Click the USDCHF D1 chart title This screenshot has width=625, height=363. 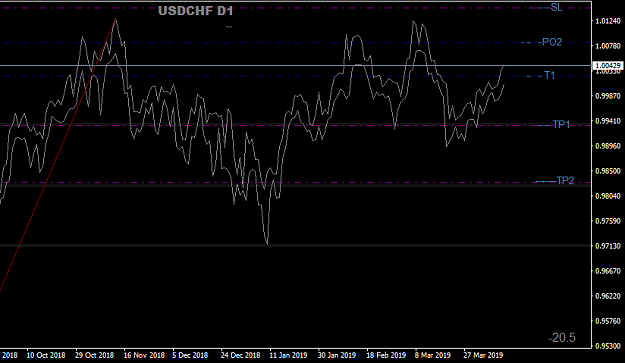195,11
